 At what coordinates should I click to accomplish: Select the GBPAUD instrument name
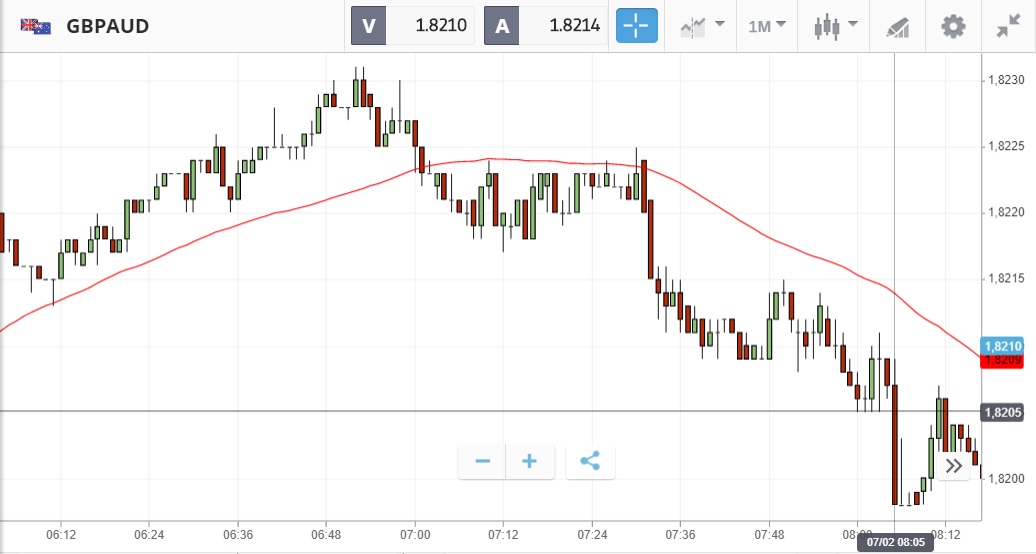108,26
